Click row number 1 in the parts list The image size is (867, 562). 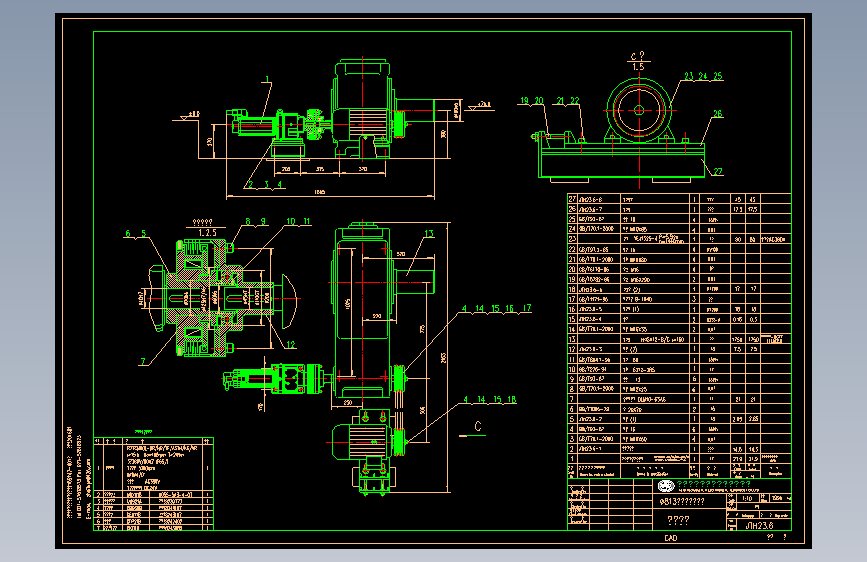[x=572, y=459]
